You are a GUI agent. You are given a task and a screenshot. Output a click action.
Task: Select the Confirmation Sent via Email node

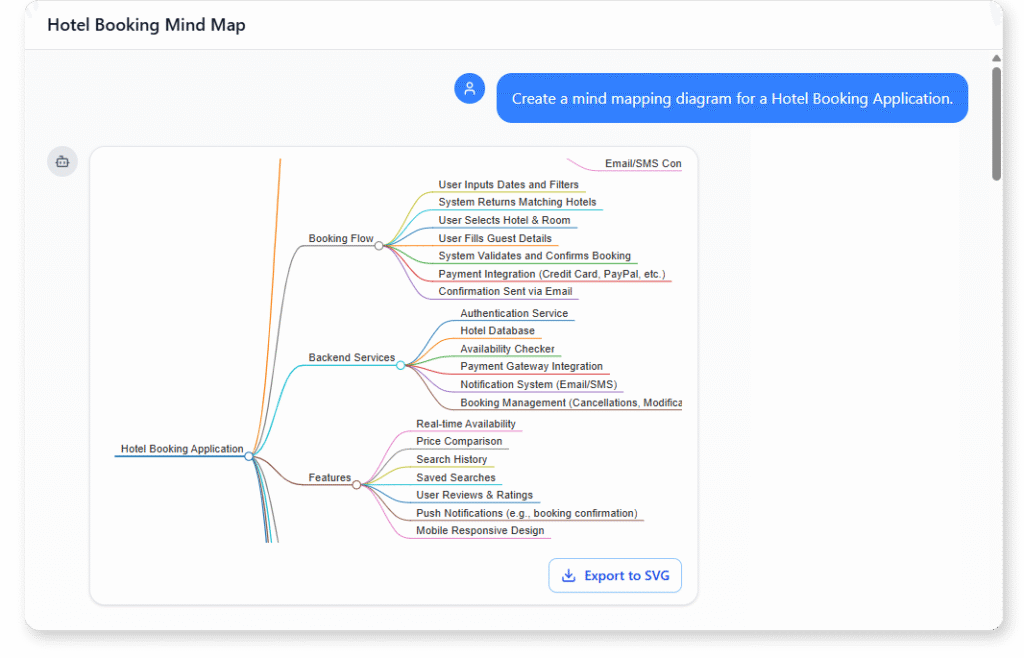tap(505, 291)
